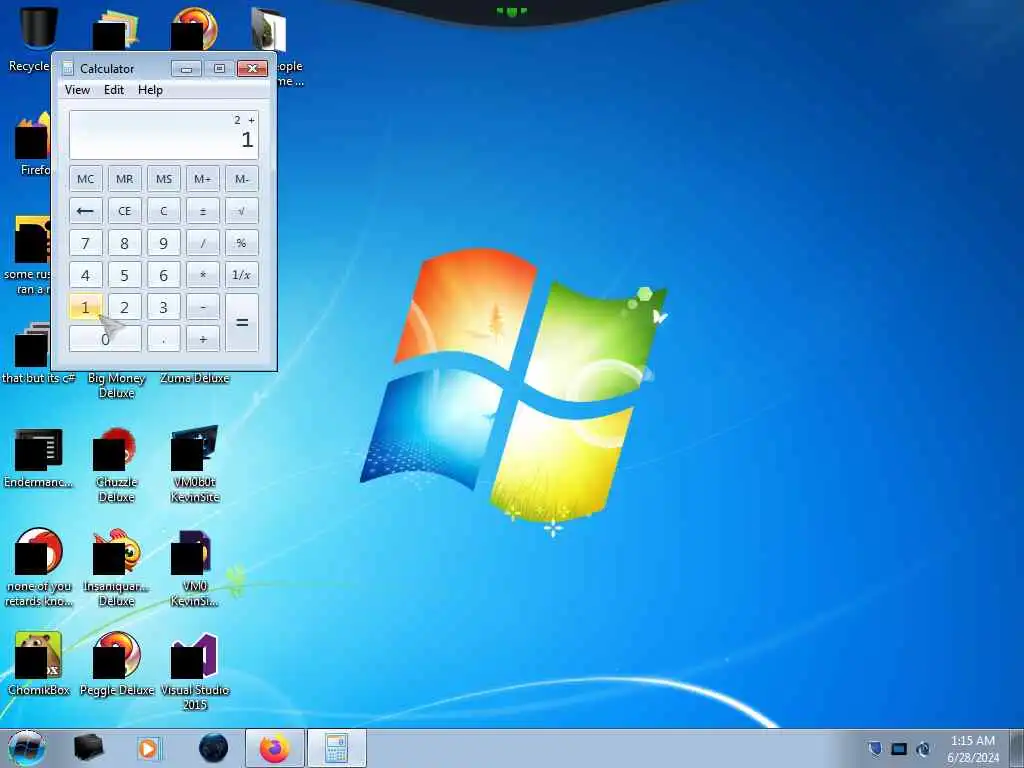Click the equals (=) key
This screenshot has width=1024, height=768.
pos(242,323)
